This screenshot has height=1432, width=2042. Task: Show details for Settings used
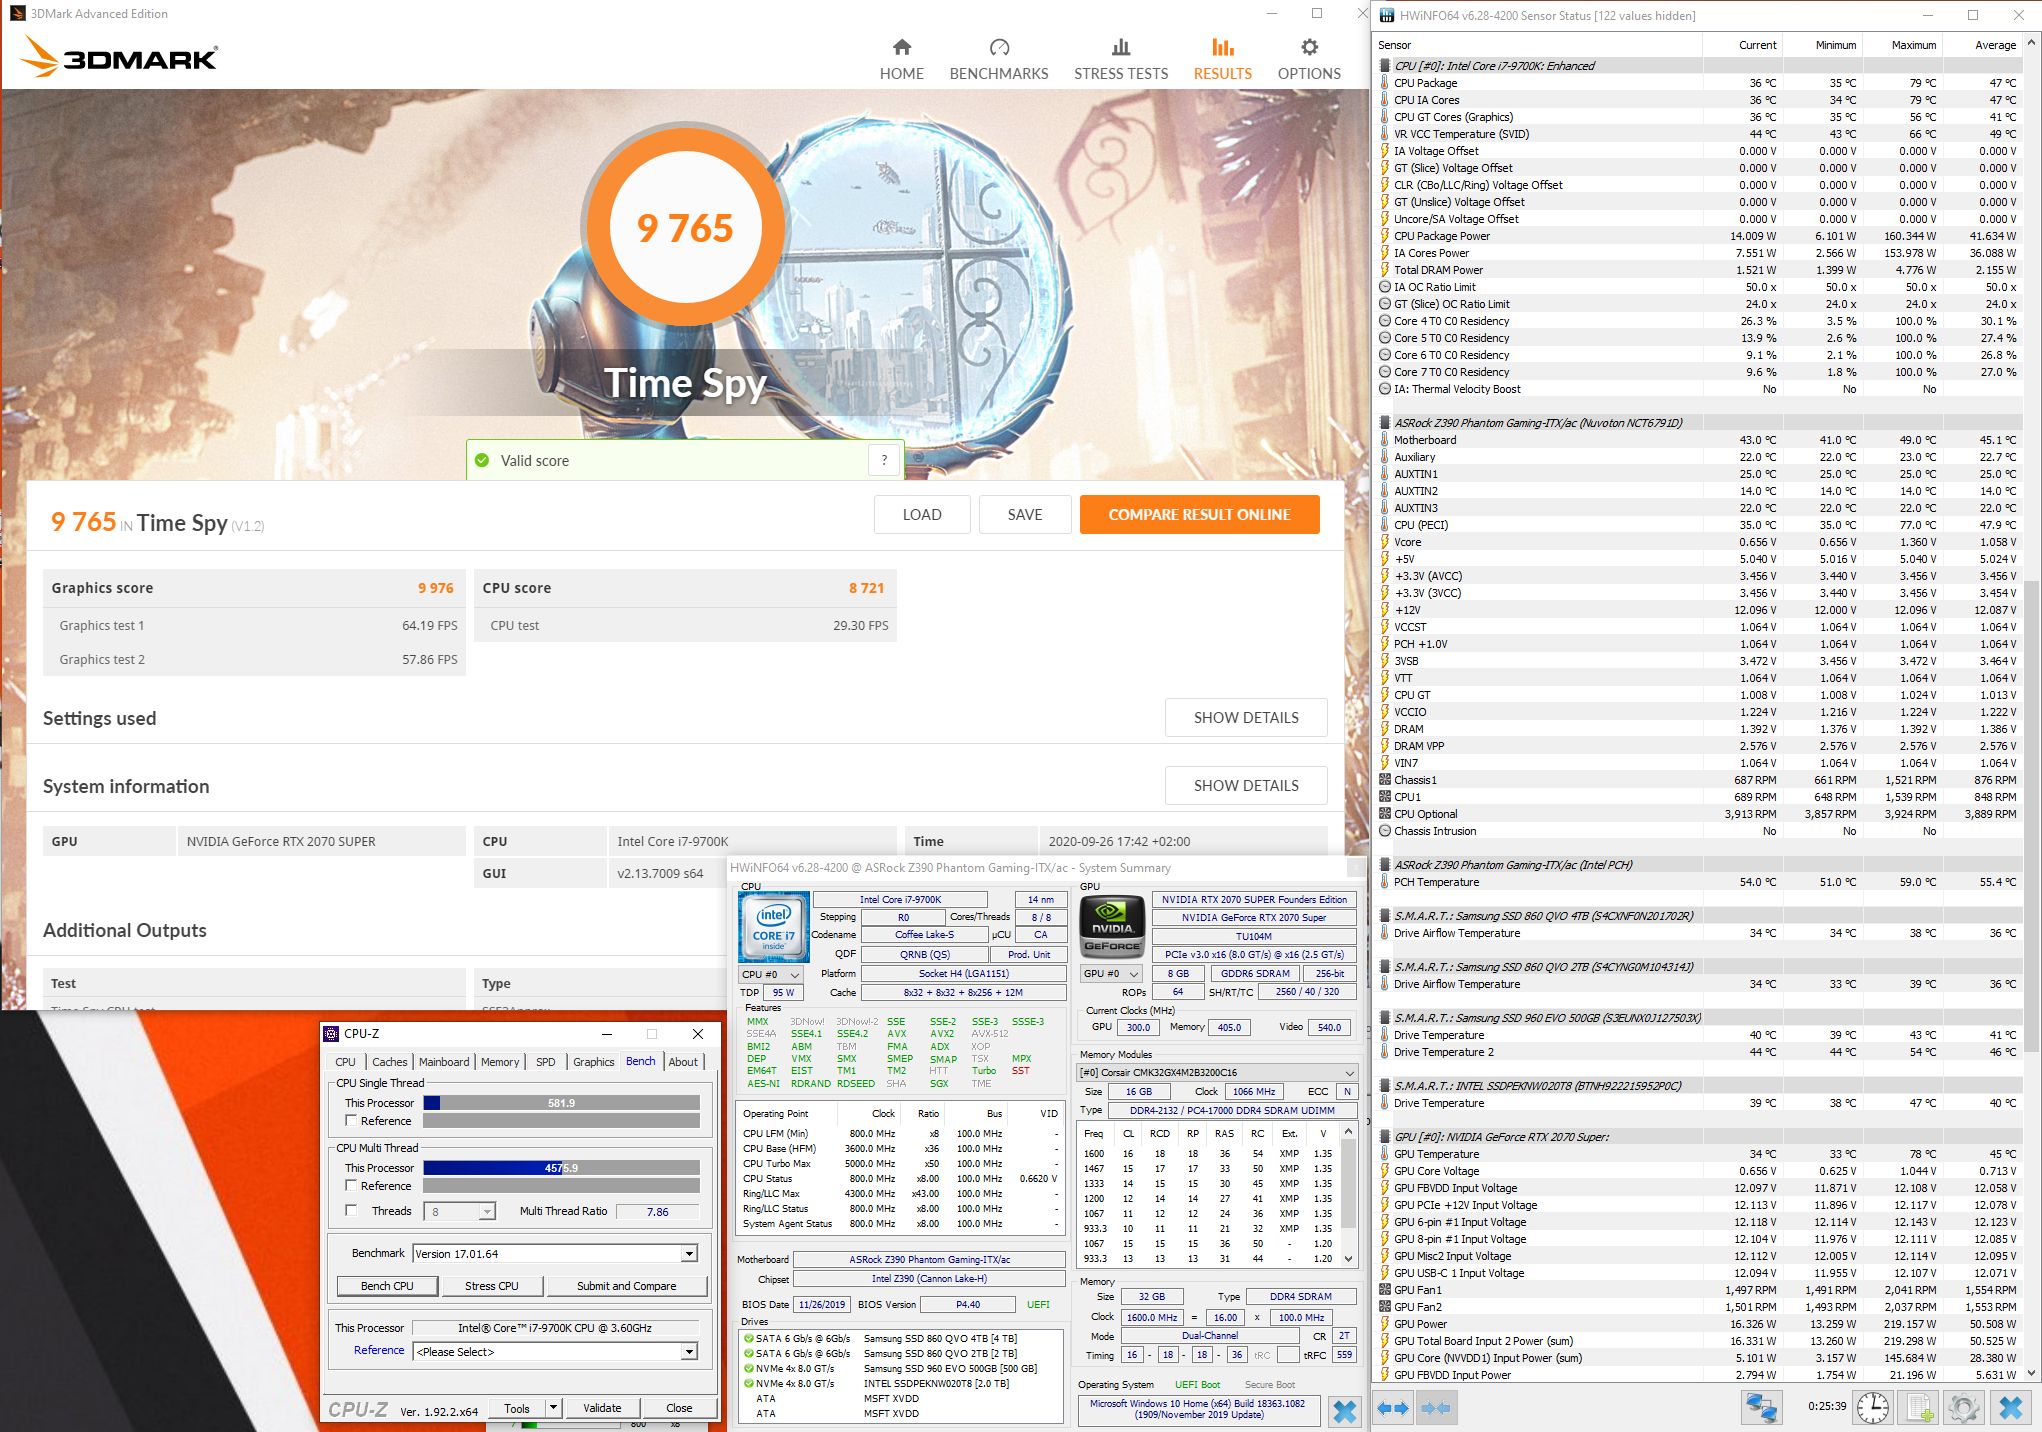1246,717
